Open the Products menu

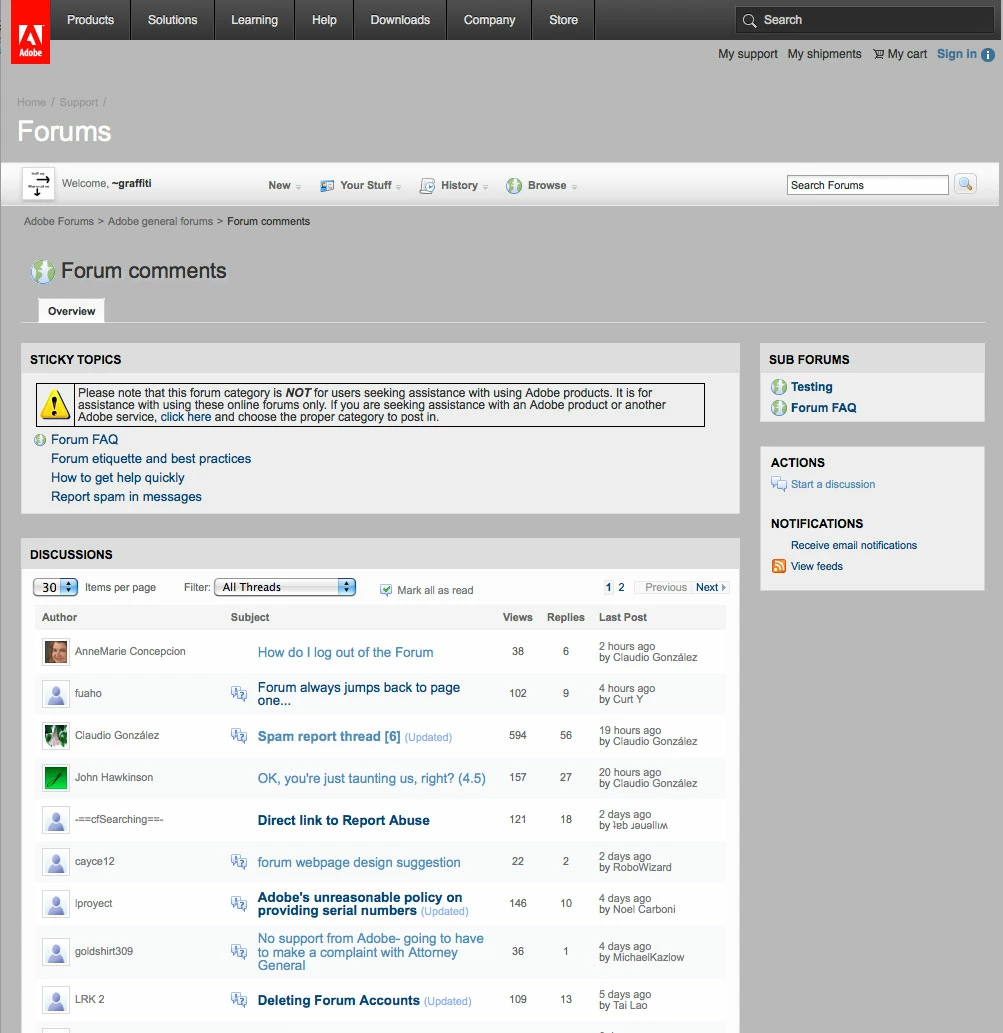click(90, 20)
